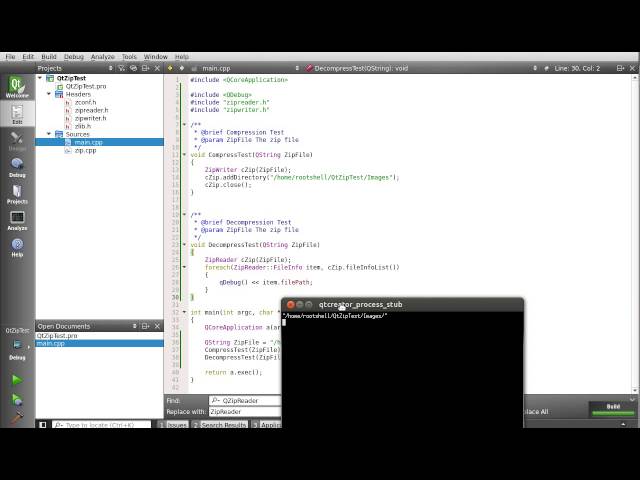Open the Tools menu
Screen dimensions: 640x480
click(x=129, y=57)
